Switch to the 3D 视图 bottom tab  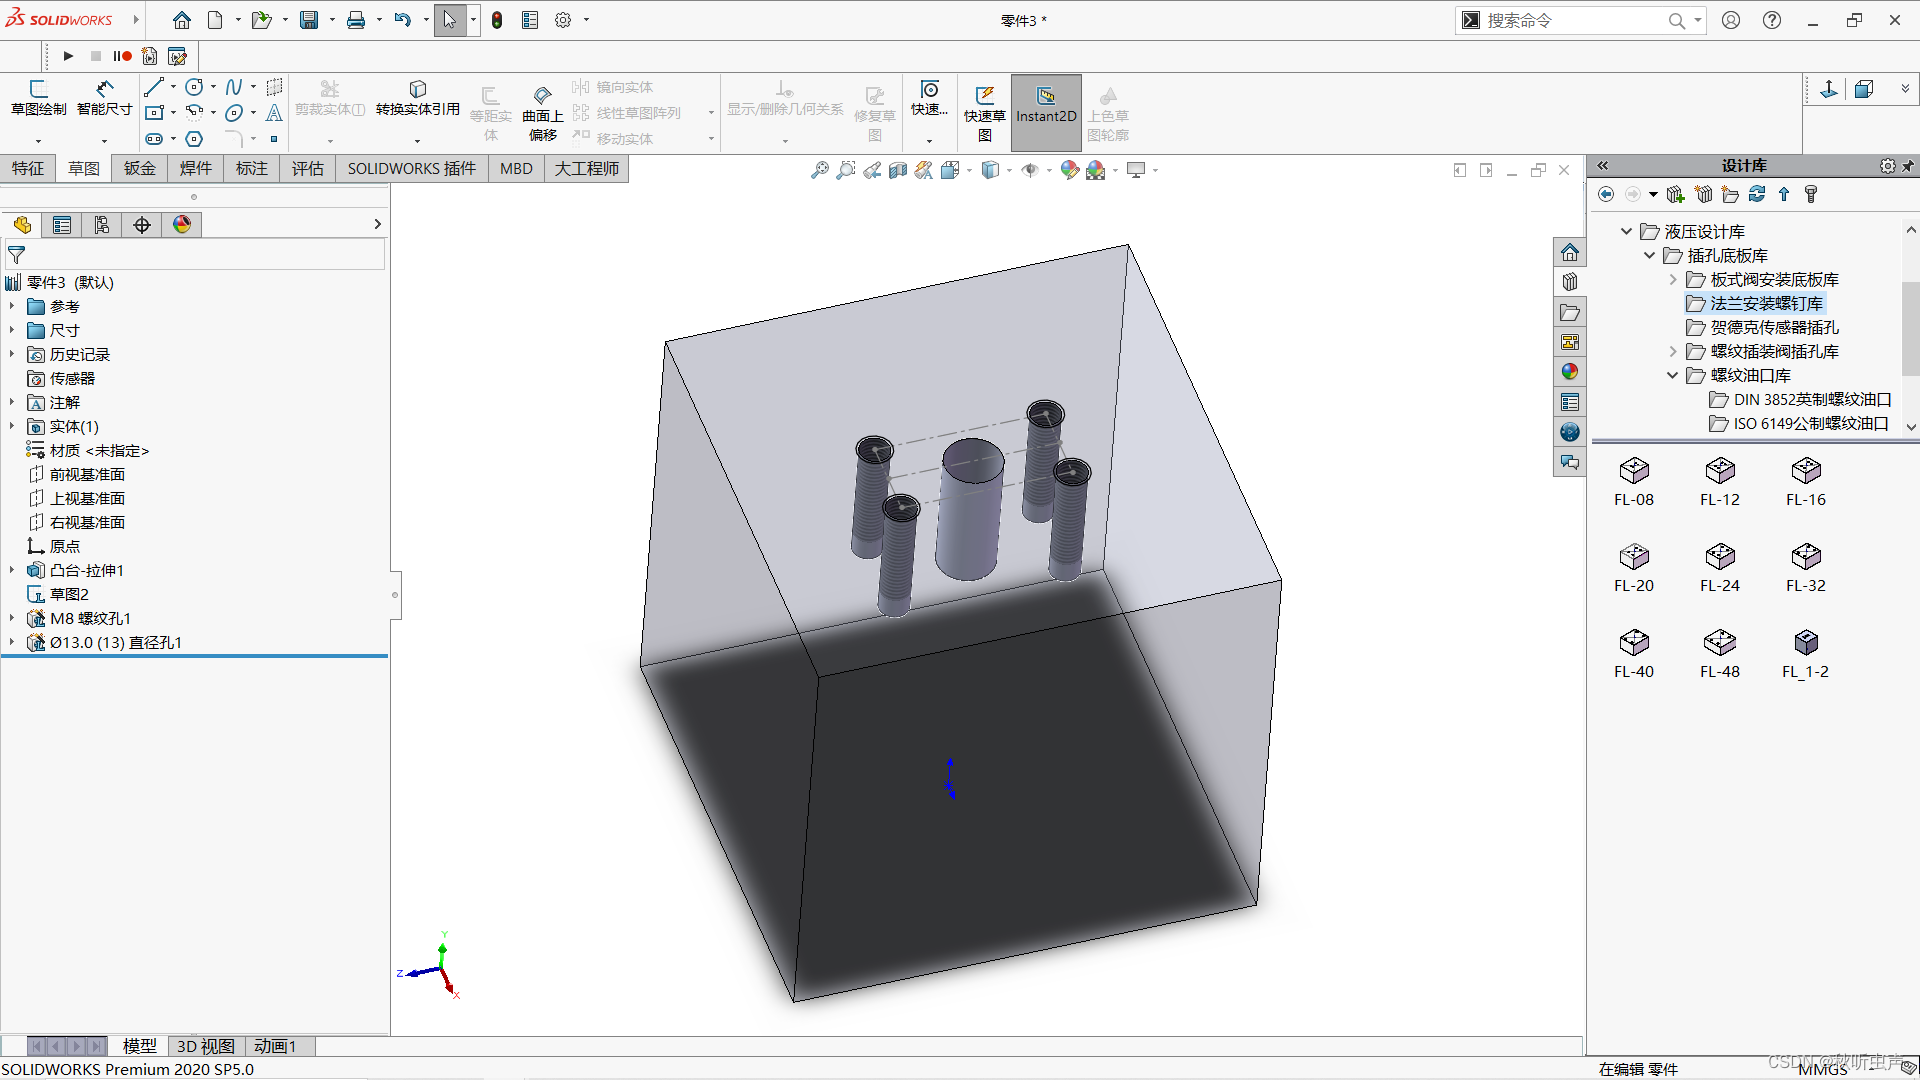206,1046
